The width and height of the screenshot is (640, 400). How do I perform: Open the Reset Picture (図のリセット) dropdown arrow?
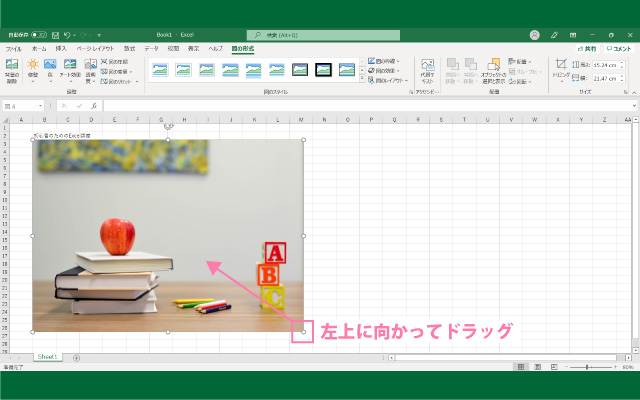point(137,81)
